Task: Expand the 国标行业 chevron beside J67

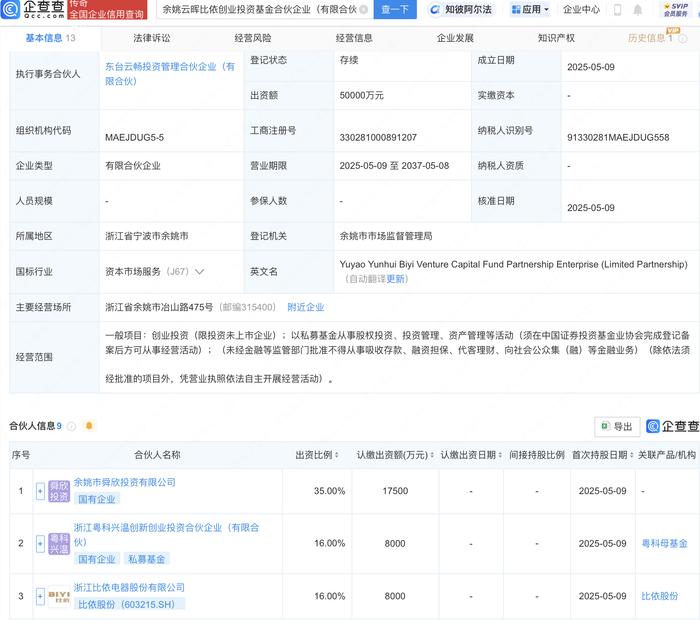Action: (200, 271)
